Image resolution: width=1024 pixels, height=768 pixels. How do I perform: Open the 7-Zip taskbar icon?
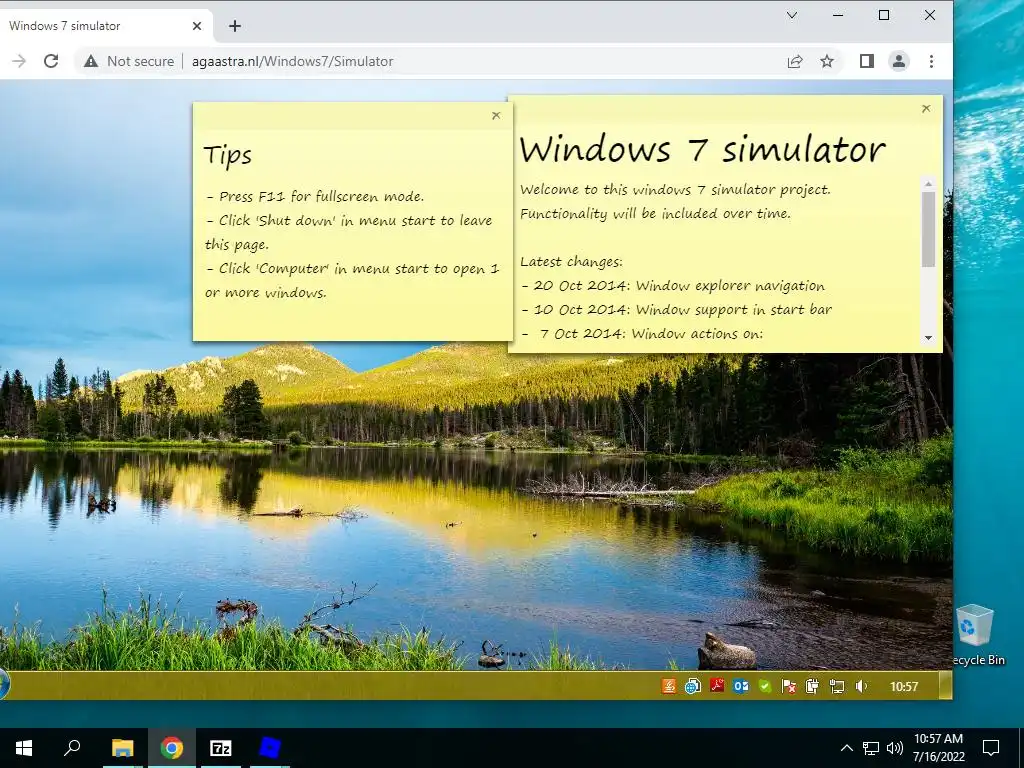[220, 748]
